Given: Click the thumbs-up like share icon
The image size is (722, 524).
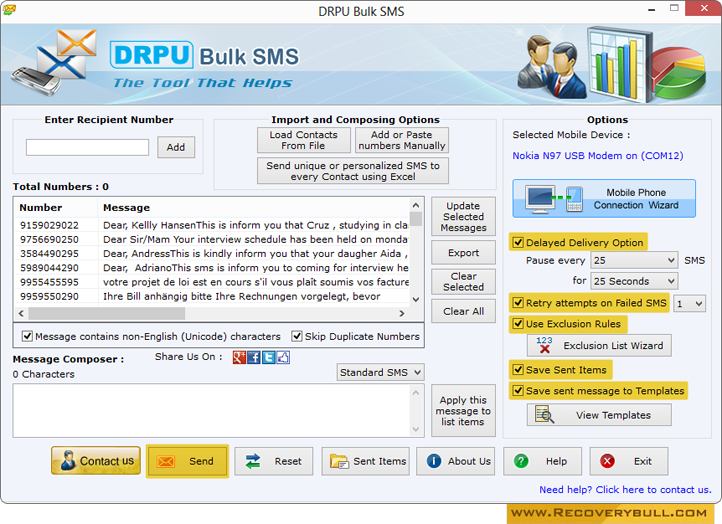Looking at the screenshot, I should pos(283,357).
